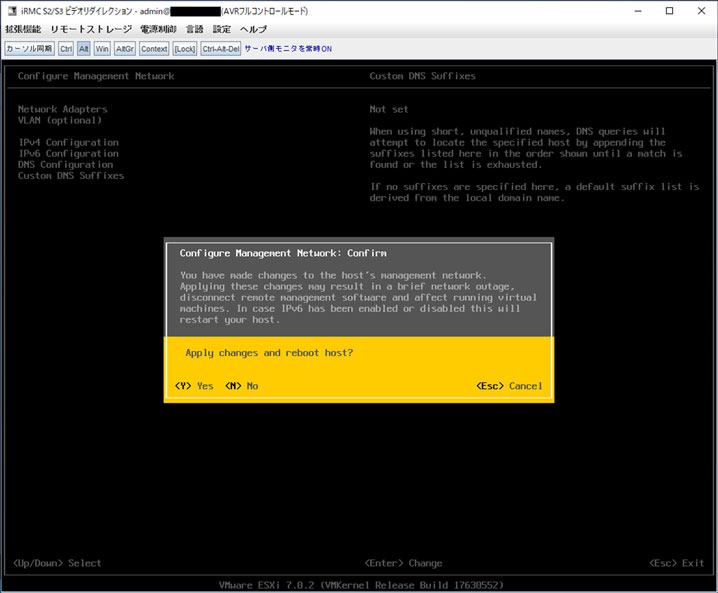The height and width of the screenshot is (593, 718).
Task: Toggle the Alt key button
Action: point(83,49)
